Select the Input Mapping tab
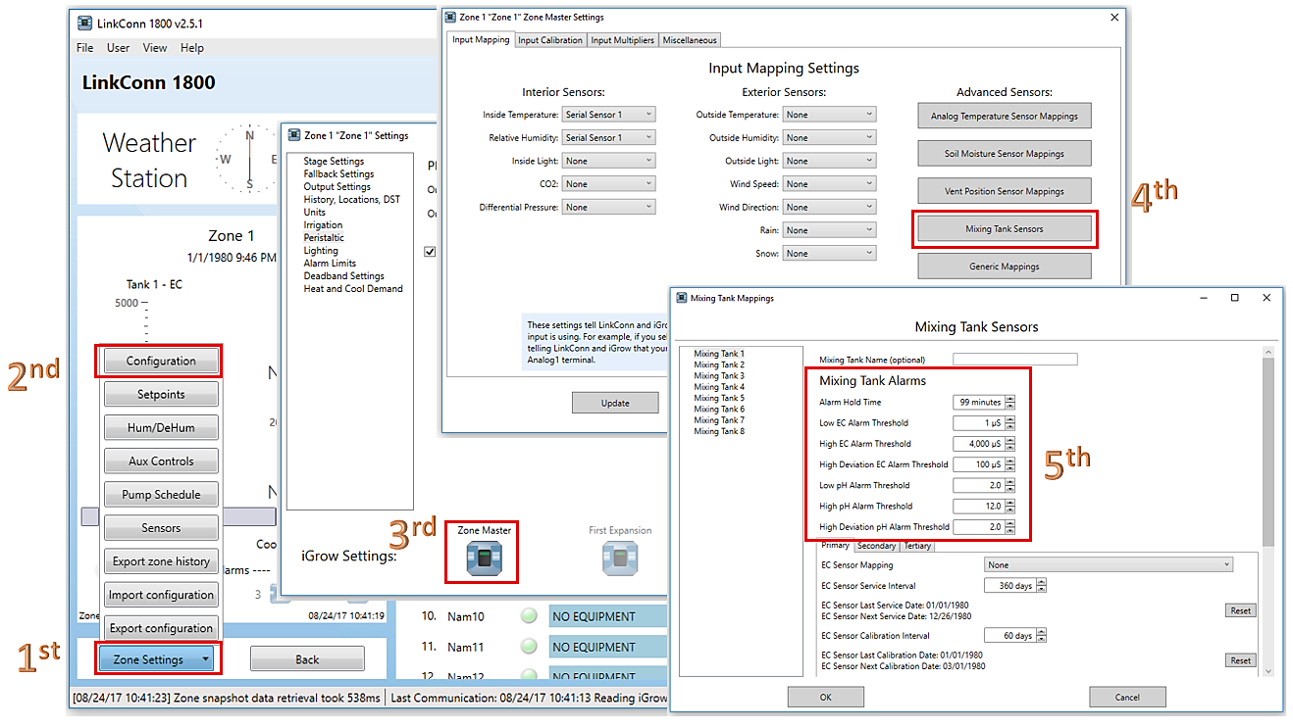This screenshot has width=1293, height=723. point(480,40)
